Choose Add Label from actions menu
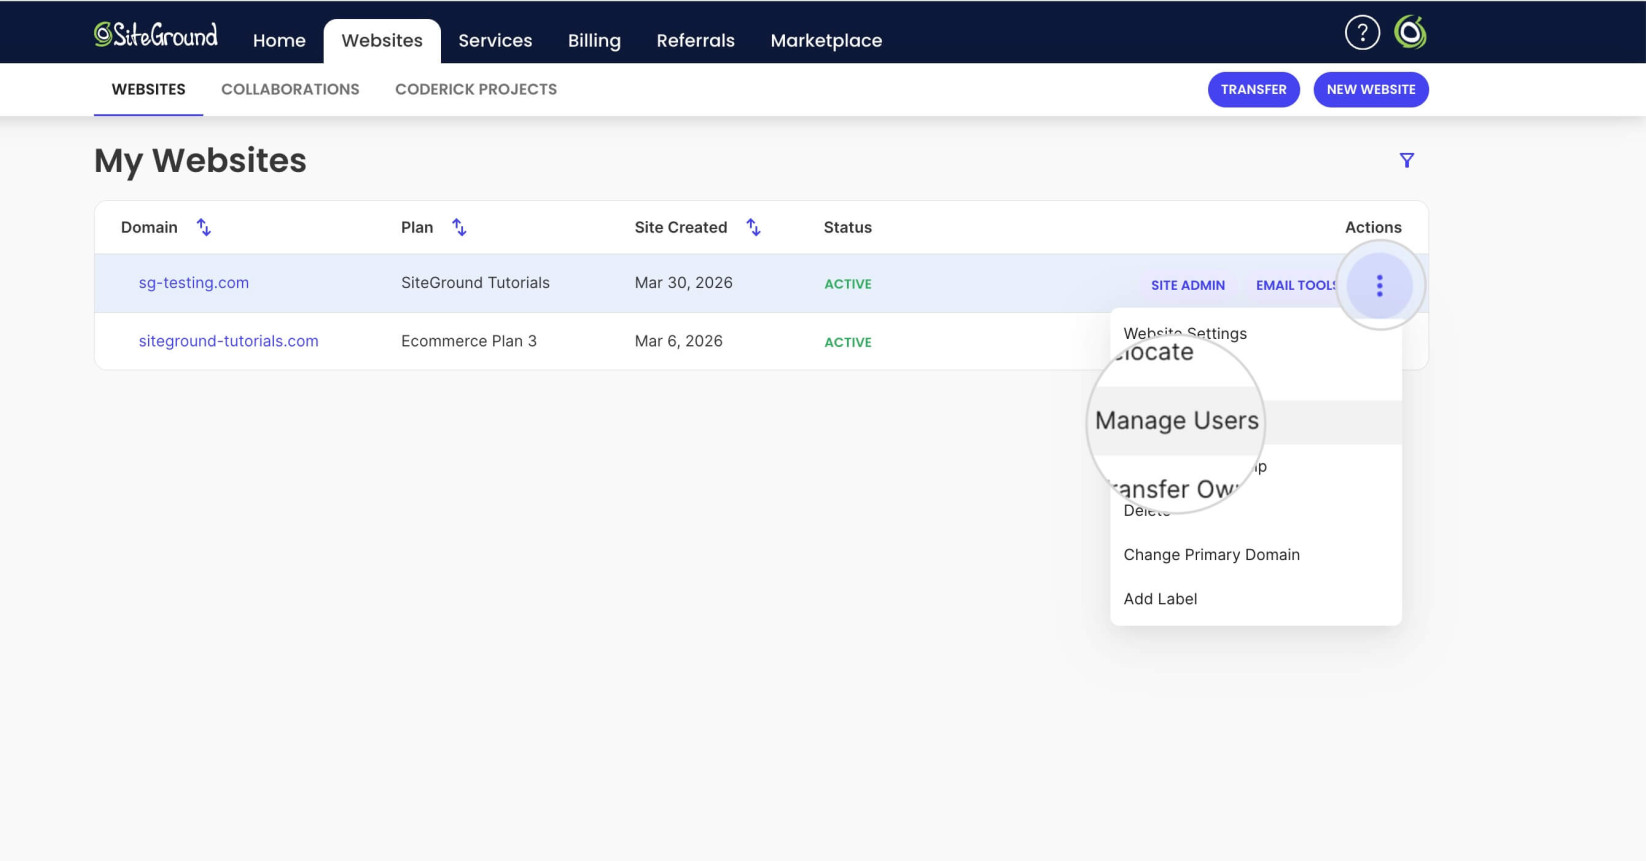1646x861 pixels. click(x=1160, y=599)
